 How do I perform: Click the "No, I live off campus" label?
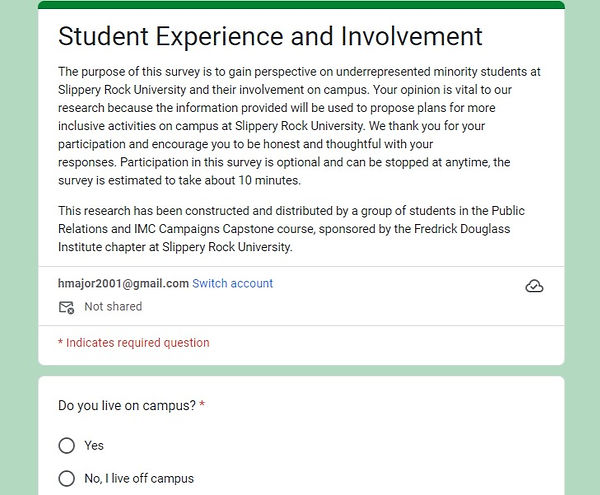click(139, 478)
